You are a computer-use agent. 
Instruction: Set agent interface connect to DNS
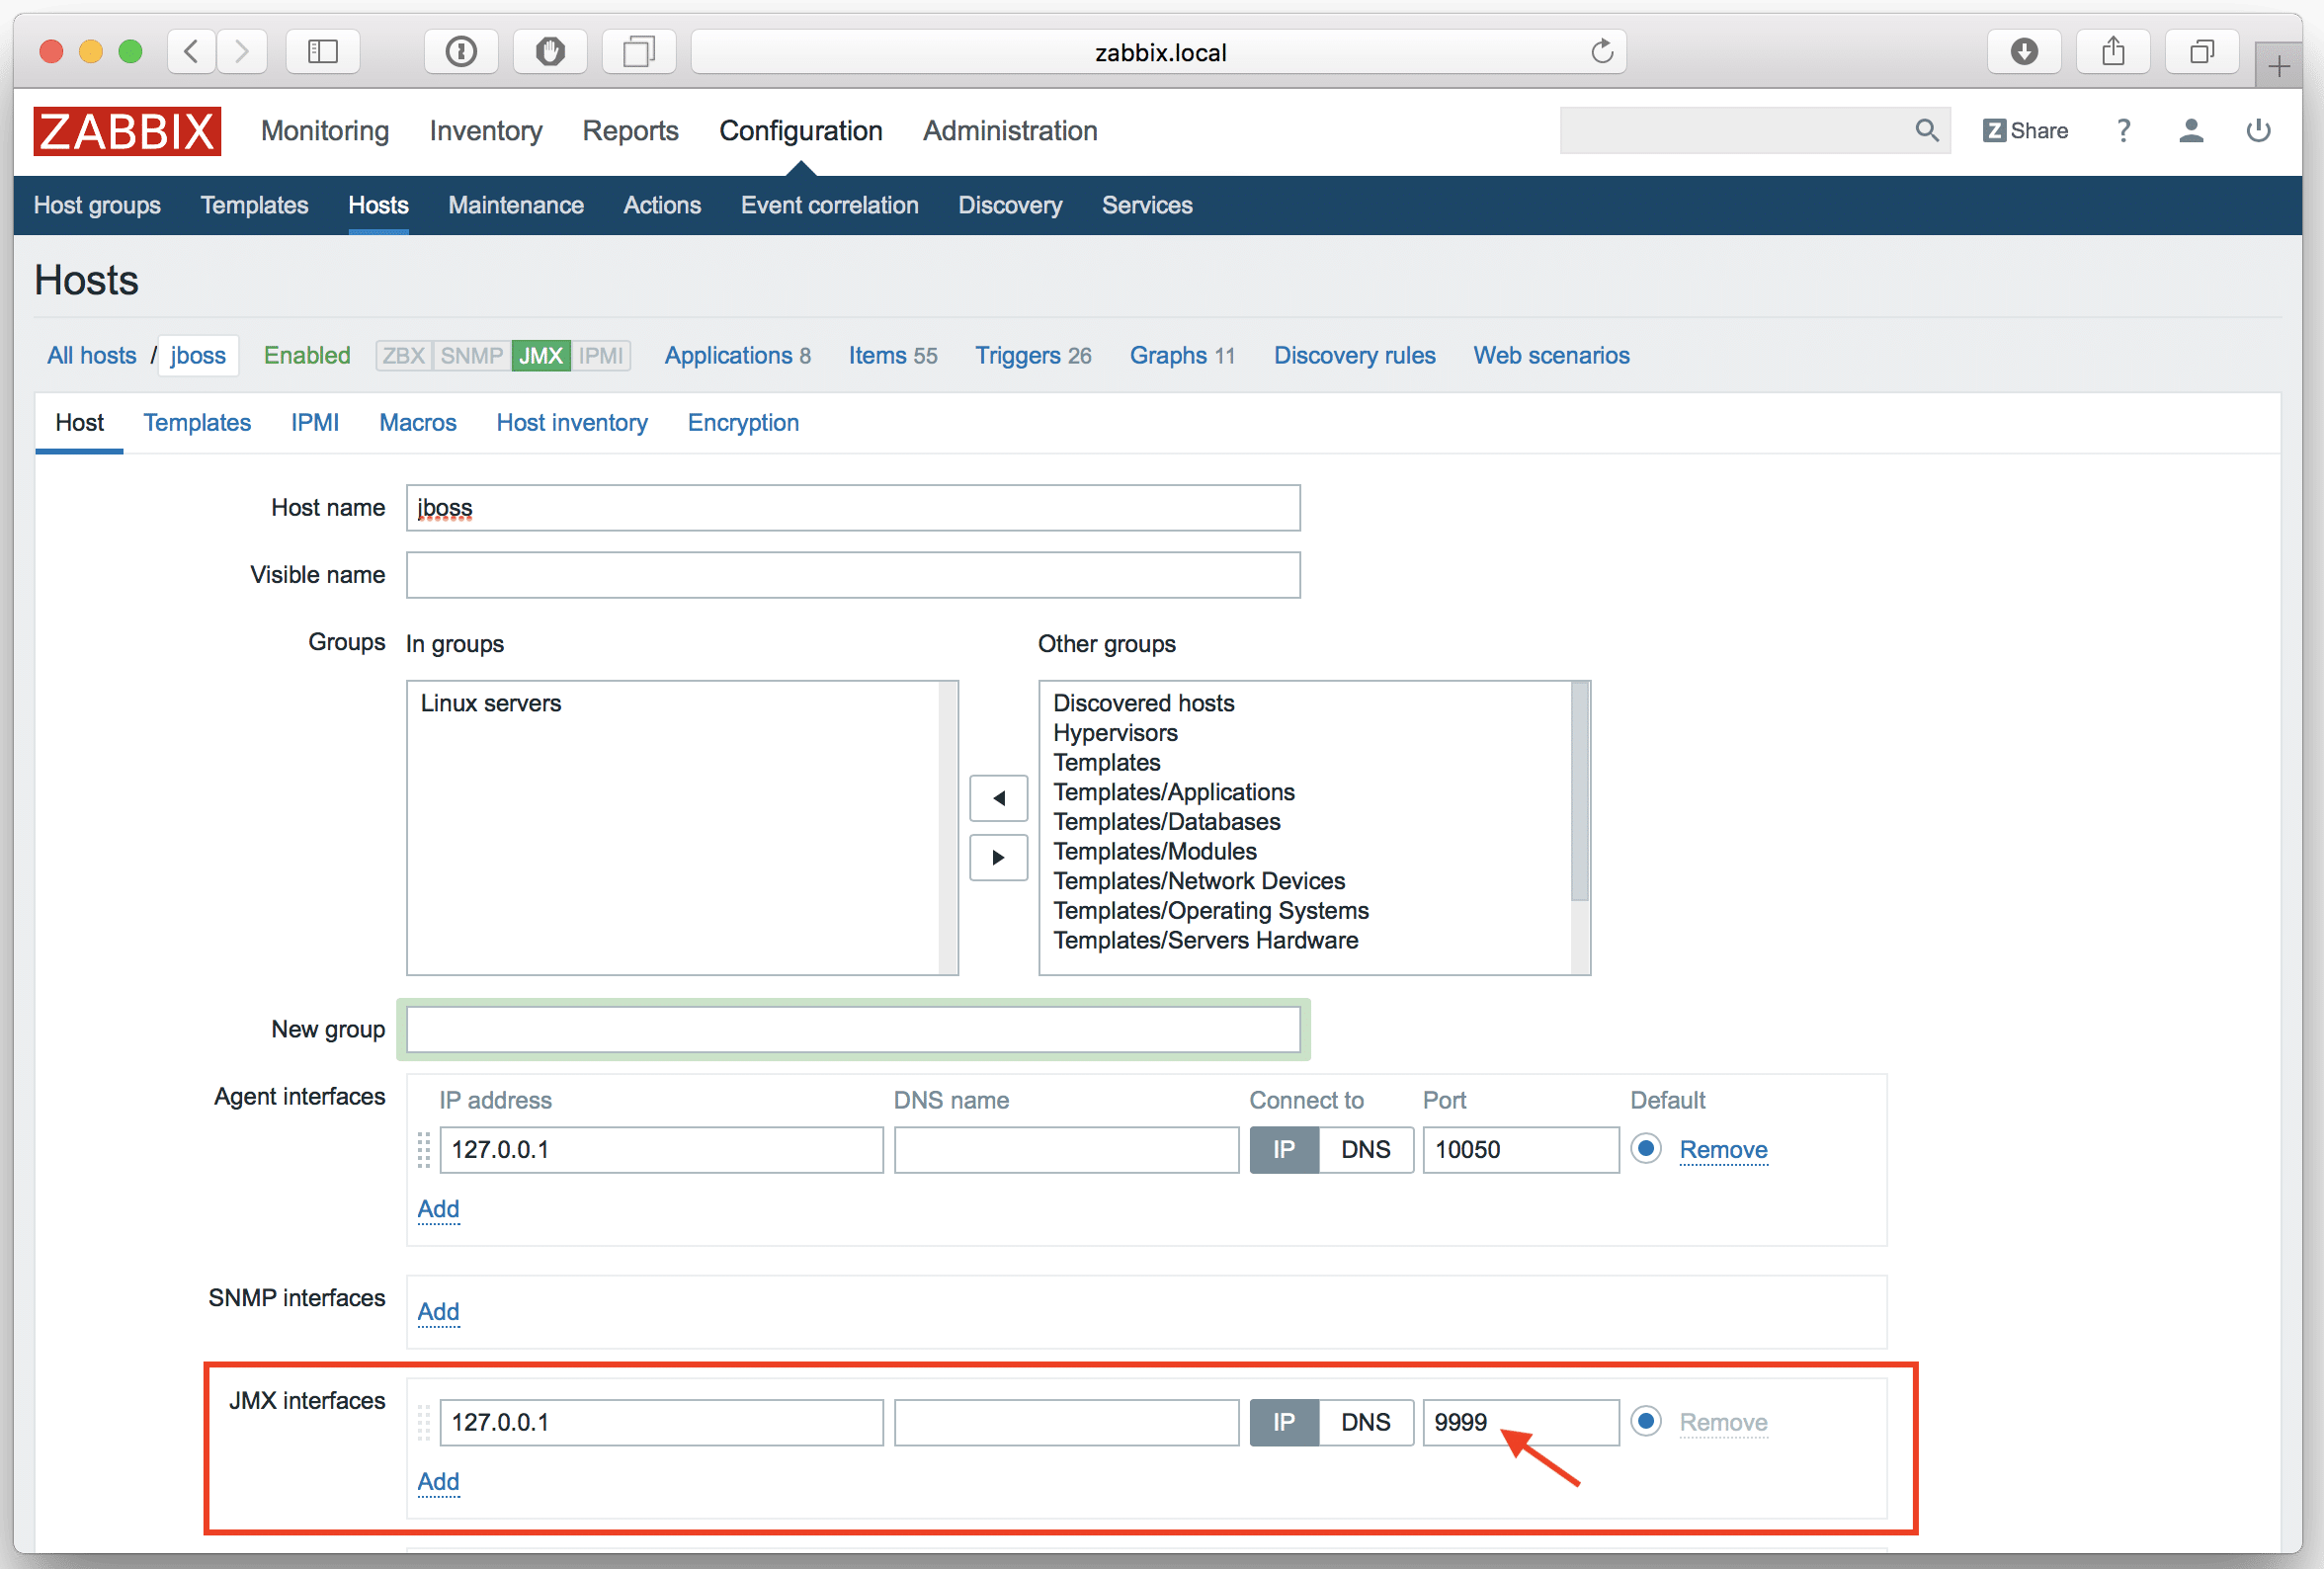1365,1149
